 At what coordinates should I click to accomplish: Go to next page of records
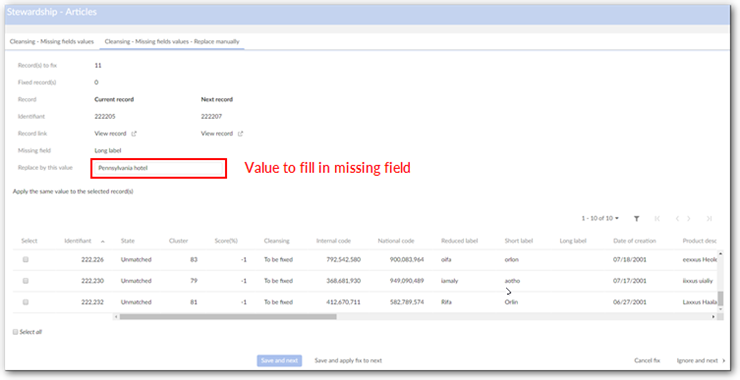pyautogui.click(x=689, y=219)
